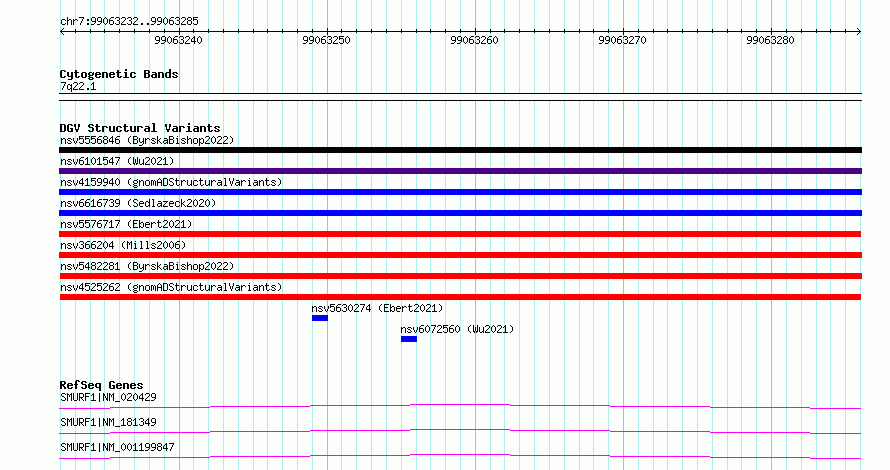Click the SMURF1|NM_020429 gene label
The height and width of the screenshot is (470, 890).
click(108, 397)
